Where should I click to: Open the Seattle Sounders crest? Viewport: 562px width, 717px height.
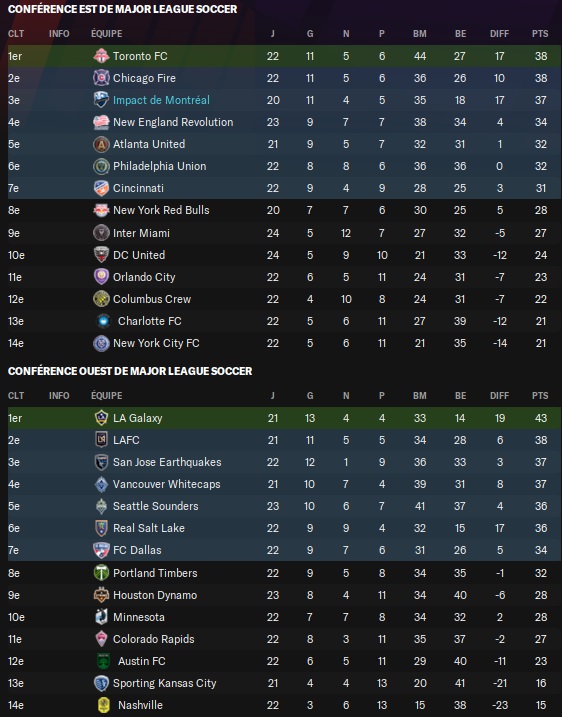tap(101, 506)
